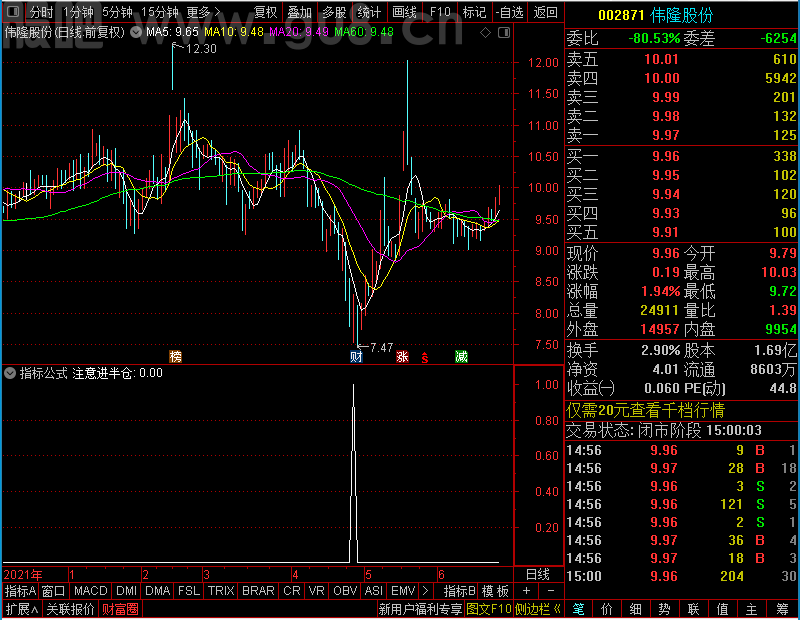Select the 联 linked tab
Viewport: 800px width, 620px height.
(x=693, y=609)
